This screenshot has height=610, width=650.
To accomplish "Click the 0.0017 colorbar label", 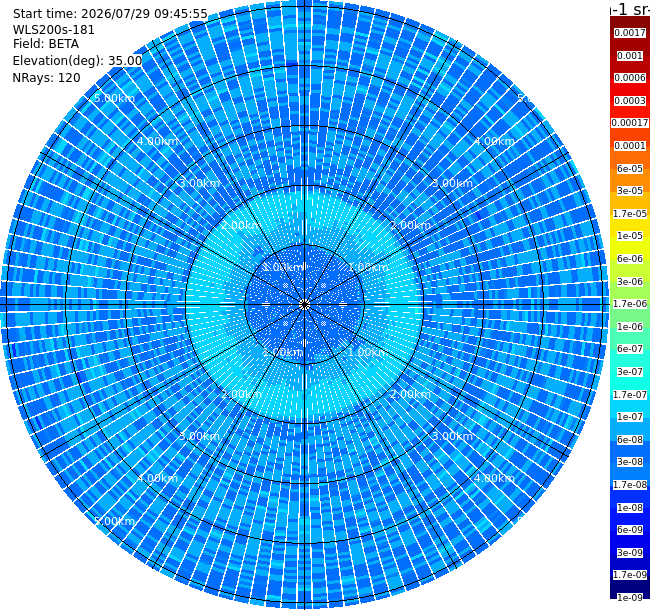I will (630, 33).
